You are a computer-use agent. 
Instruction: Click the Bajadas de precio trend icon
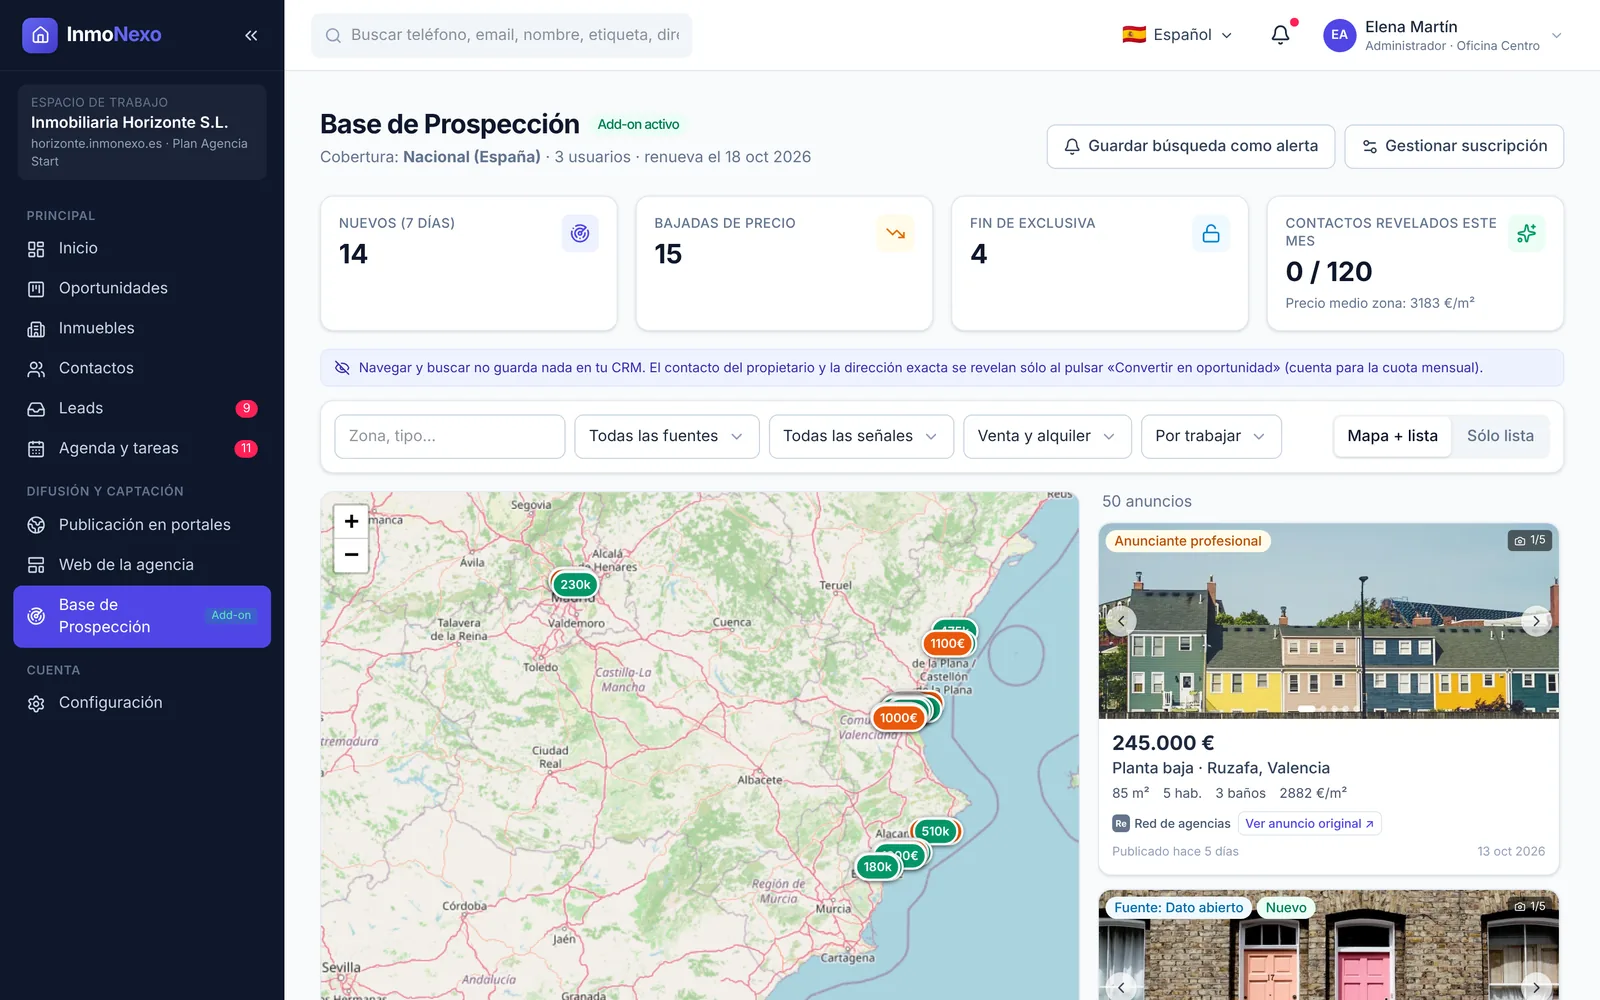[895, 233]
